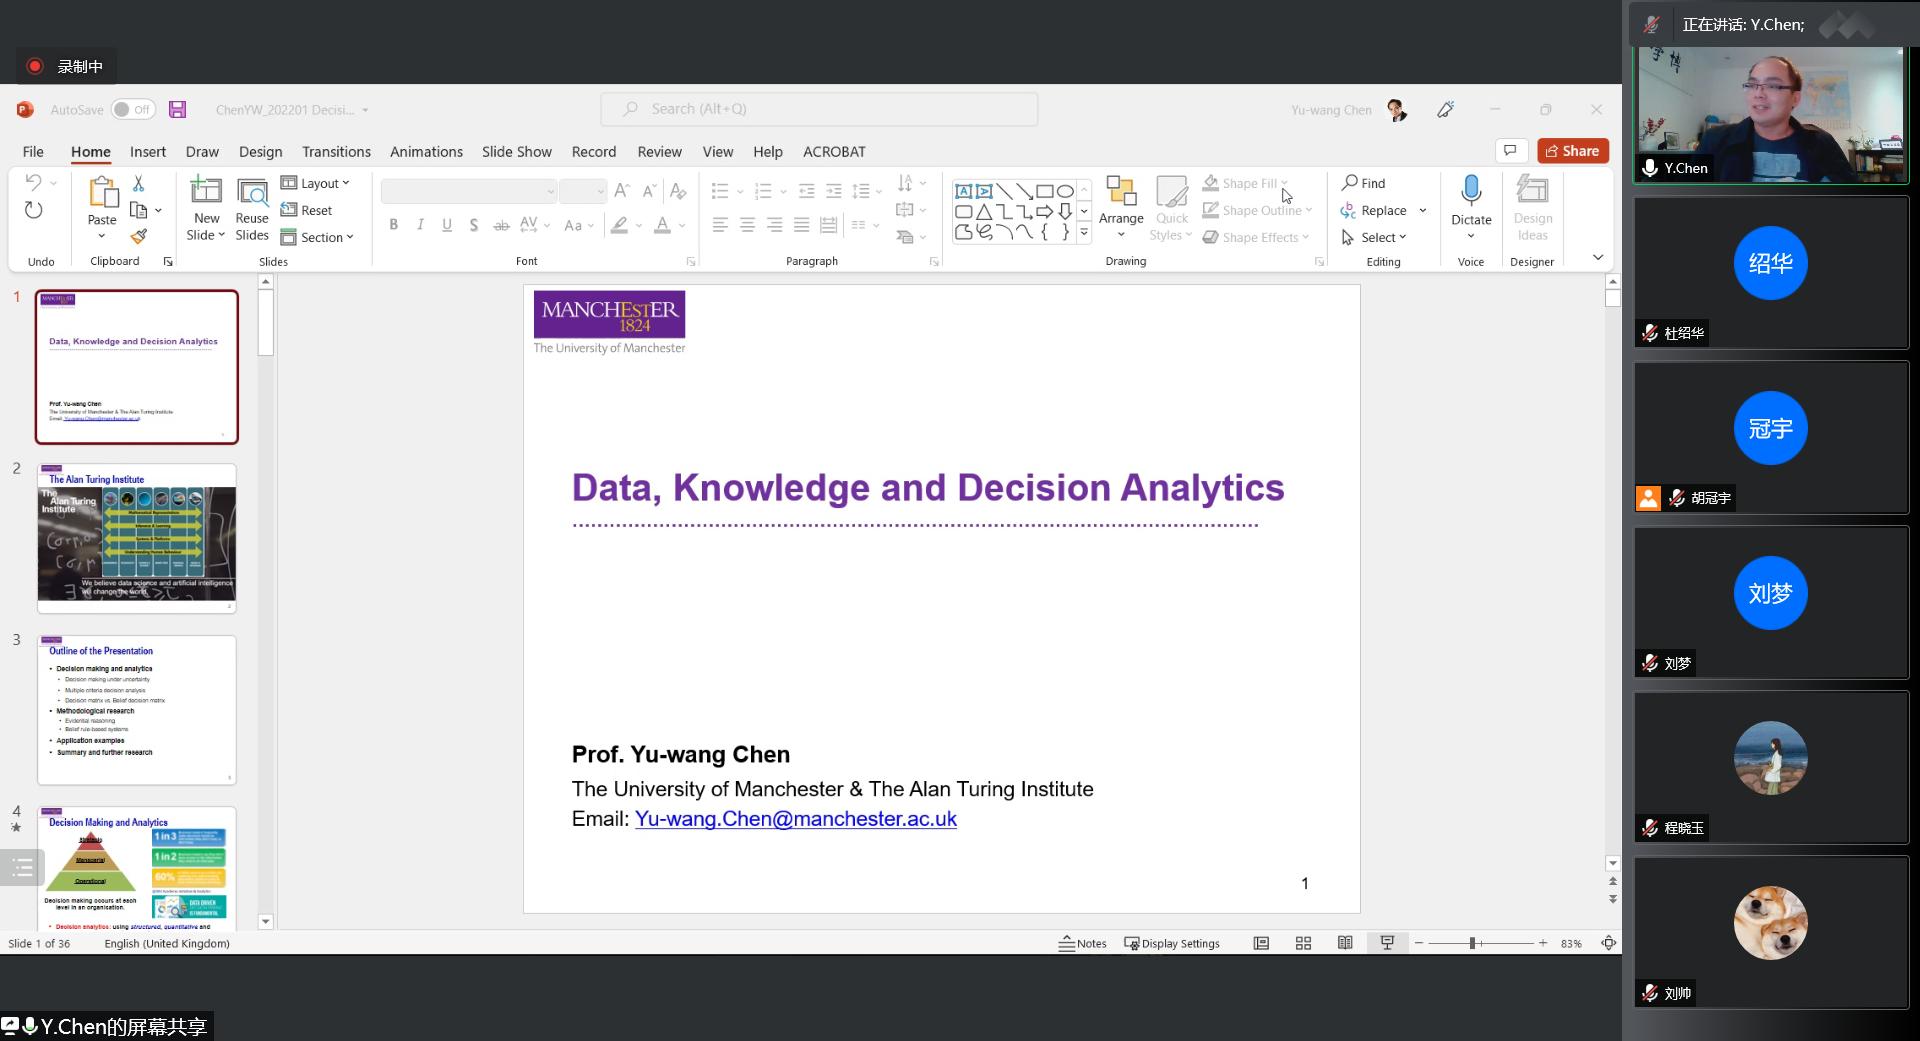Switch to the Slide Show tab
Viewport: 1920px width, 1041px height.
click(516, 152)
